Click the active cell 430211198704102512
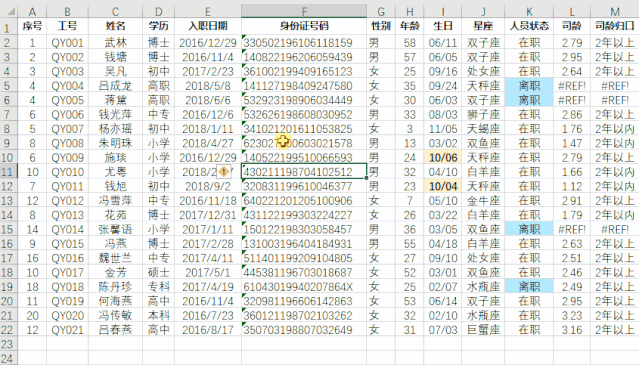Image resolution: width=639 pixels, height=365 pixels. pyautogui.click(x=304, y=172)
